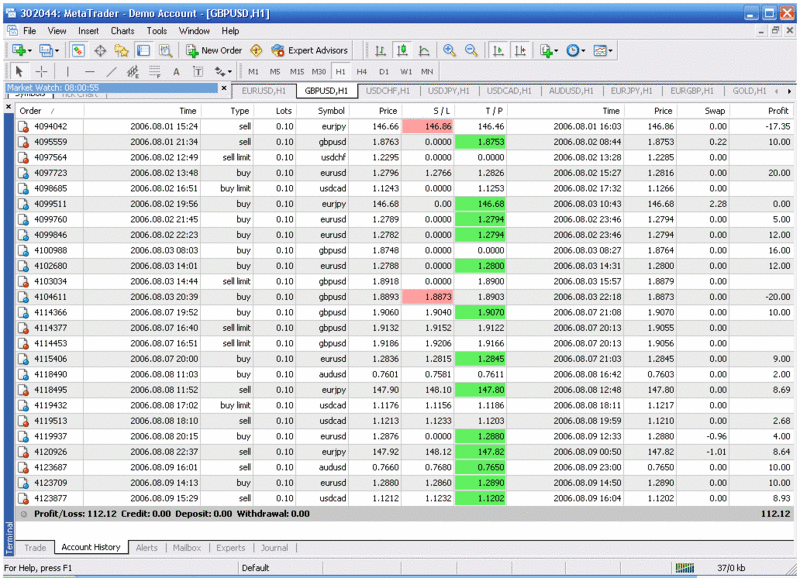Close the Market Watch panel
Image resolution: width=800 pixels, height=578 pixels.
coord(223,88)
